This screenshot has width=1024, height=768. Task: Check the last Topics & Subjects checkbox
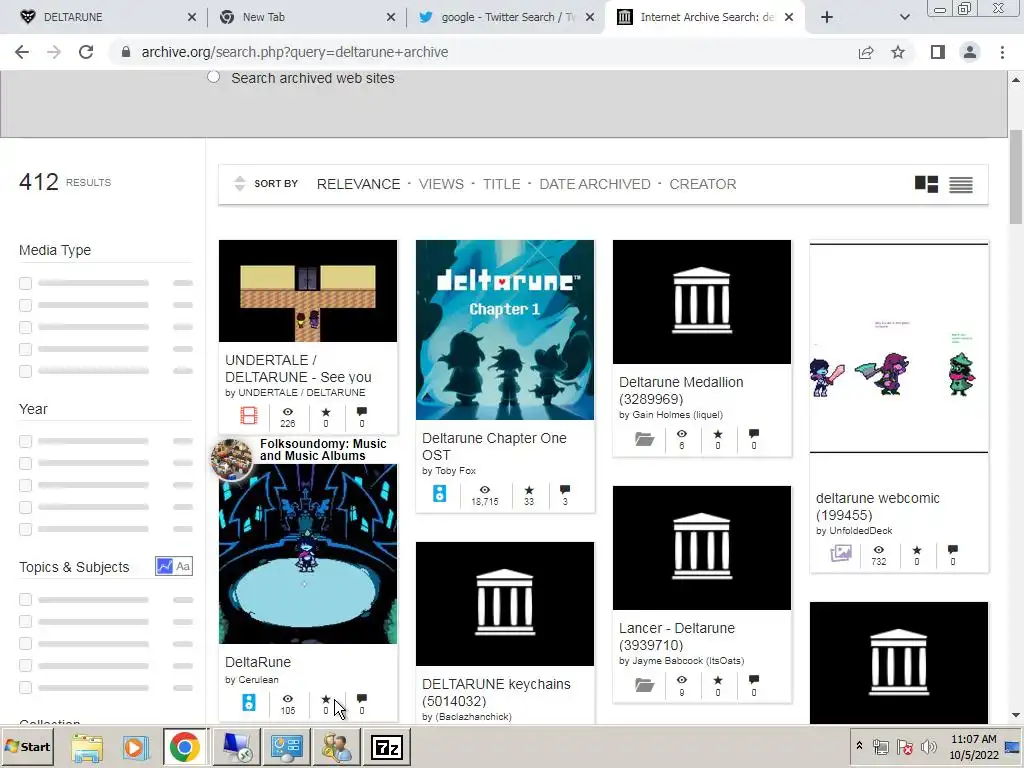click(25, 687)
